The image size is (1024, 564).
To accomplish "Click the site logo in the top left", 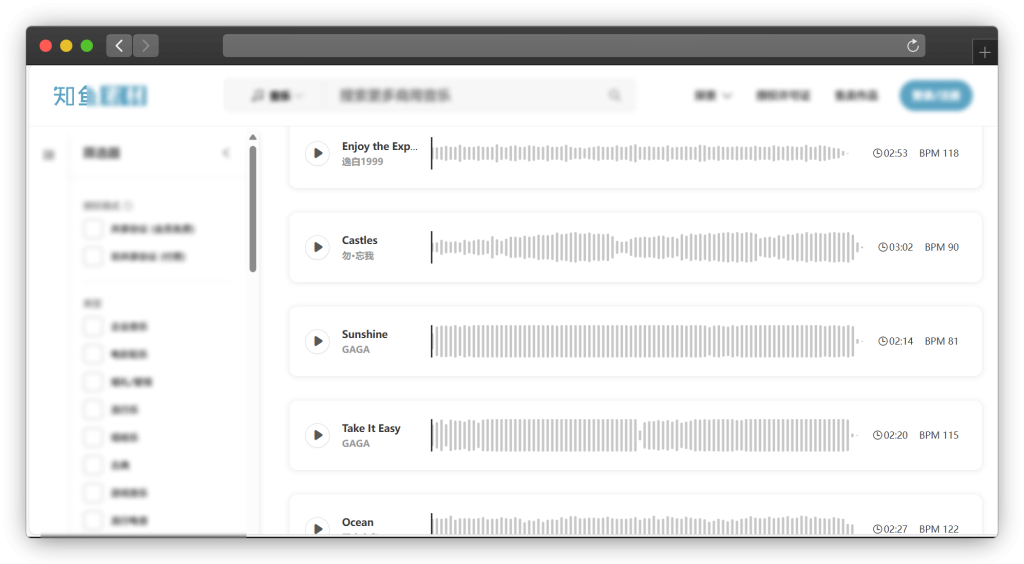I will click(100, 96).
